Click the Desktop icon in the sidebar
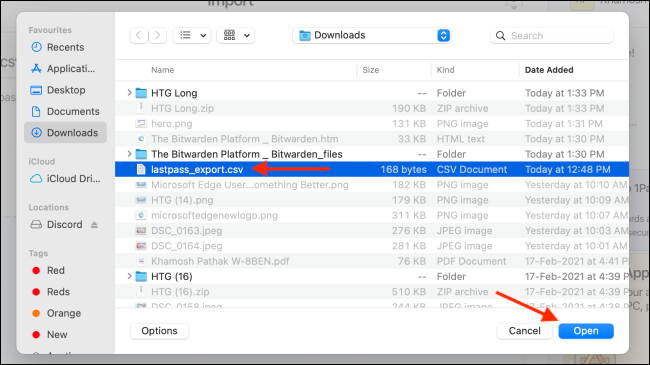 tap(36, 90)
